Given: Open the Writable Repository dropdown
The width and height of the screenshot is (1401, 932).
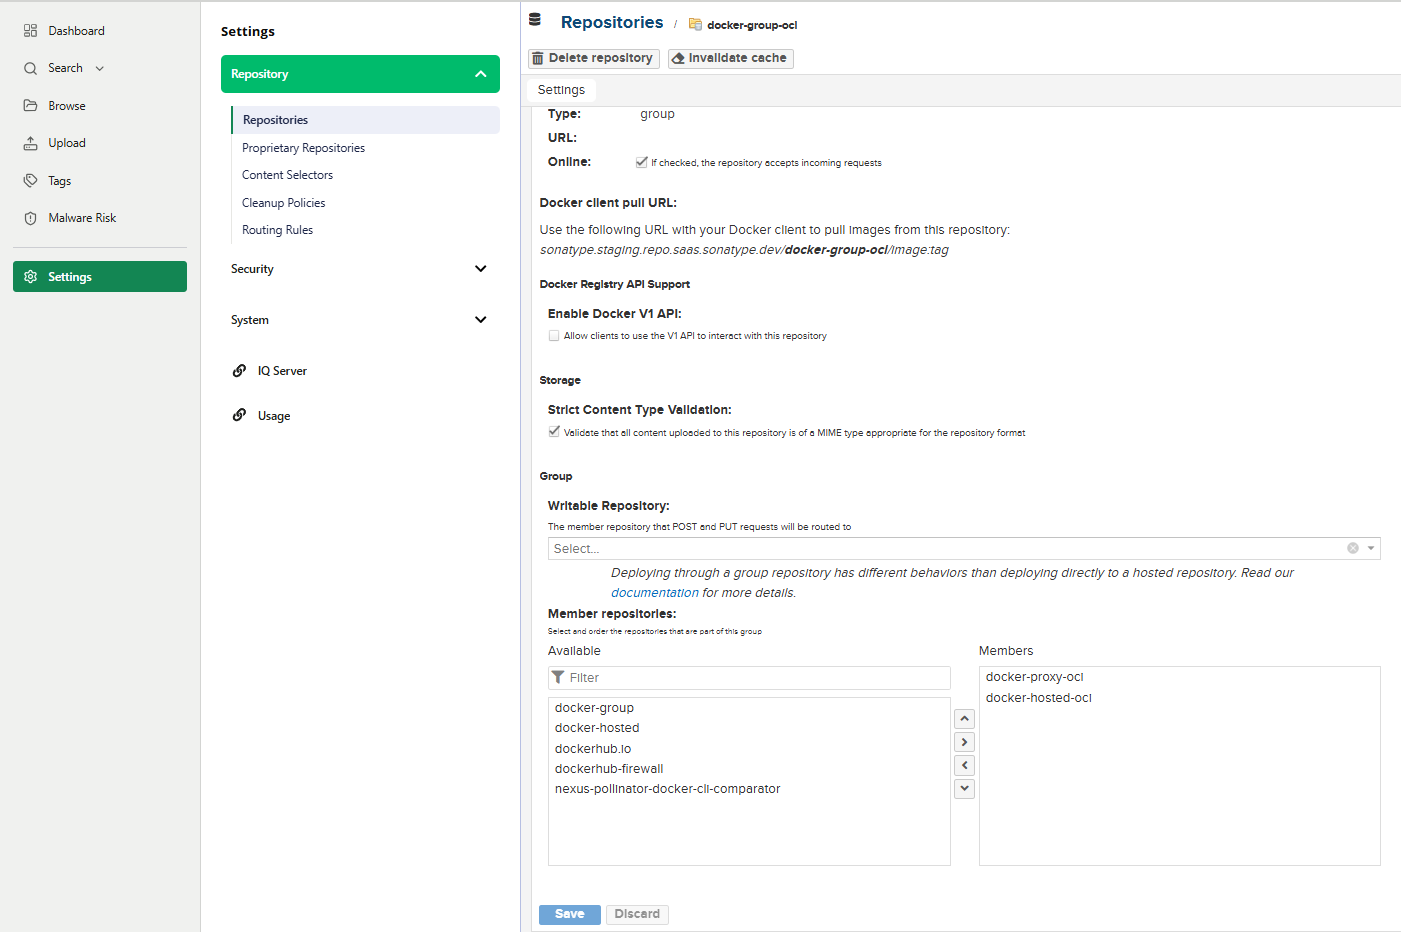Looking at the screenshot, I should coord(1371,548).
